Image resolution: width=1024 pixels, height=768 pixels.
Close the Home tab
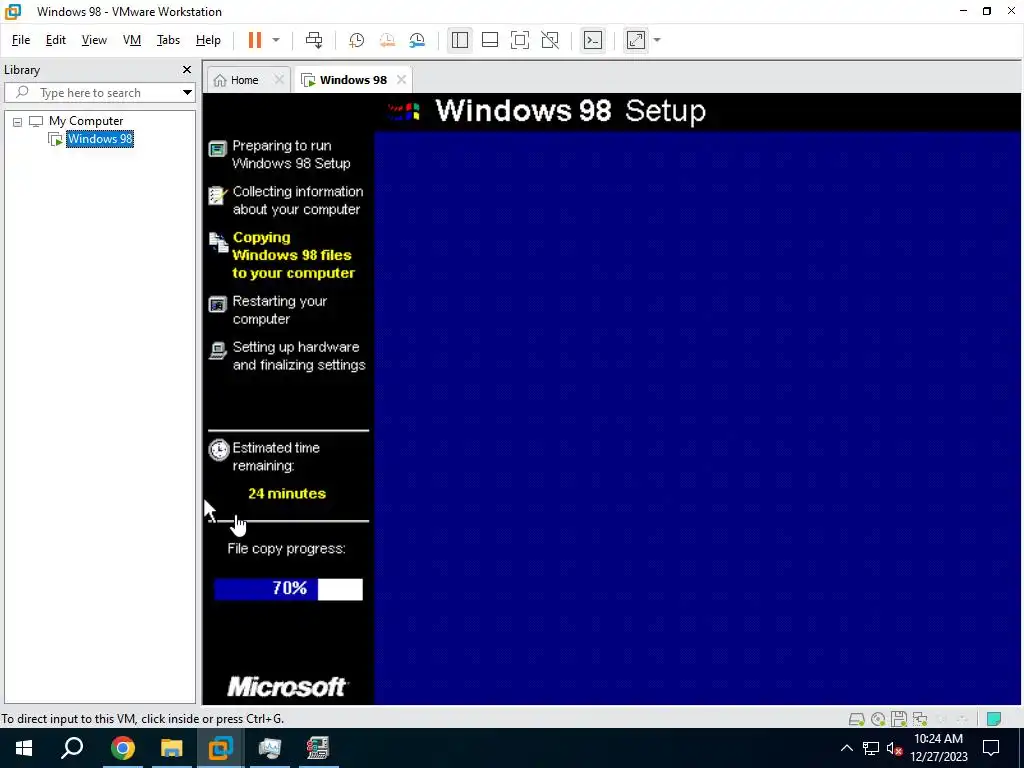pos(279,80)
